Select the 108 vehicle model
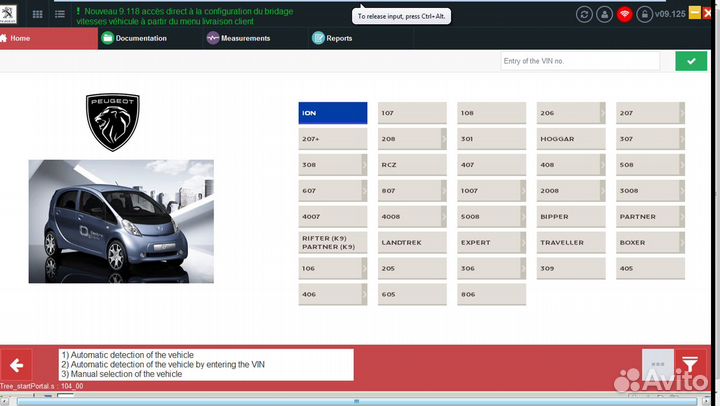This screenshot has height=406, width=720. point(491,113)
